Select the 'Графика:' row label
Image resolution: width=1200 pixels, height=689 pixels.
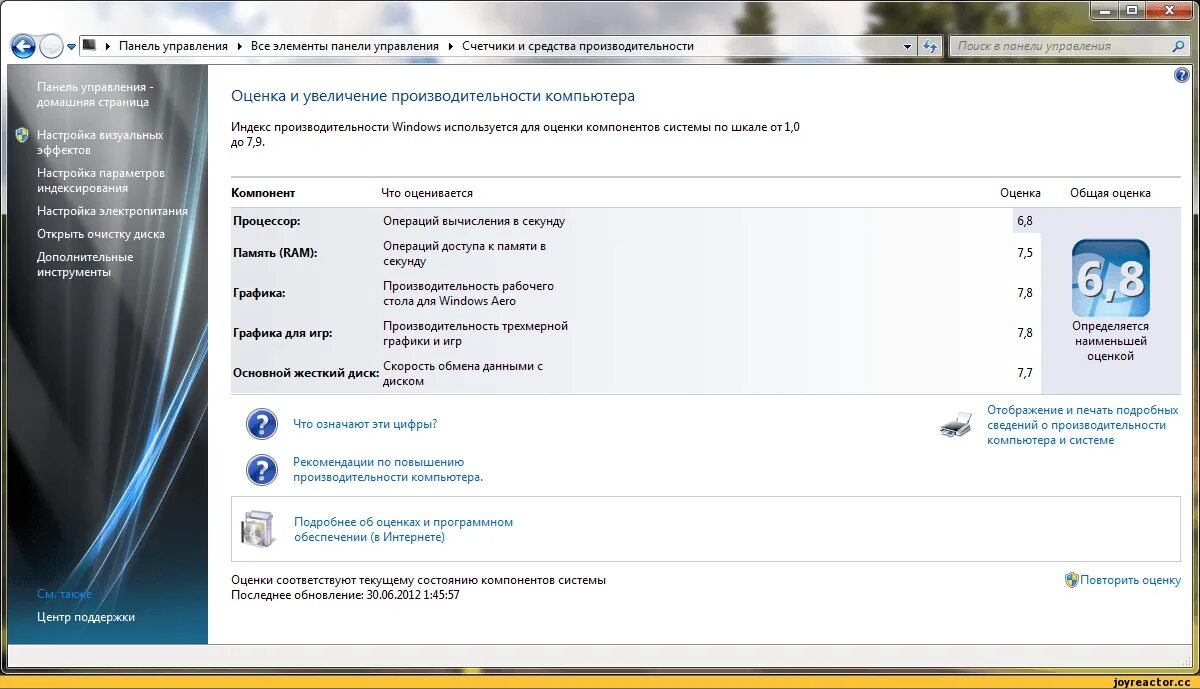click(259, 293)
